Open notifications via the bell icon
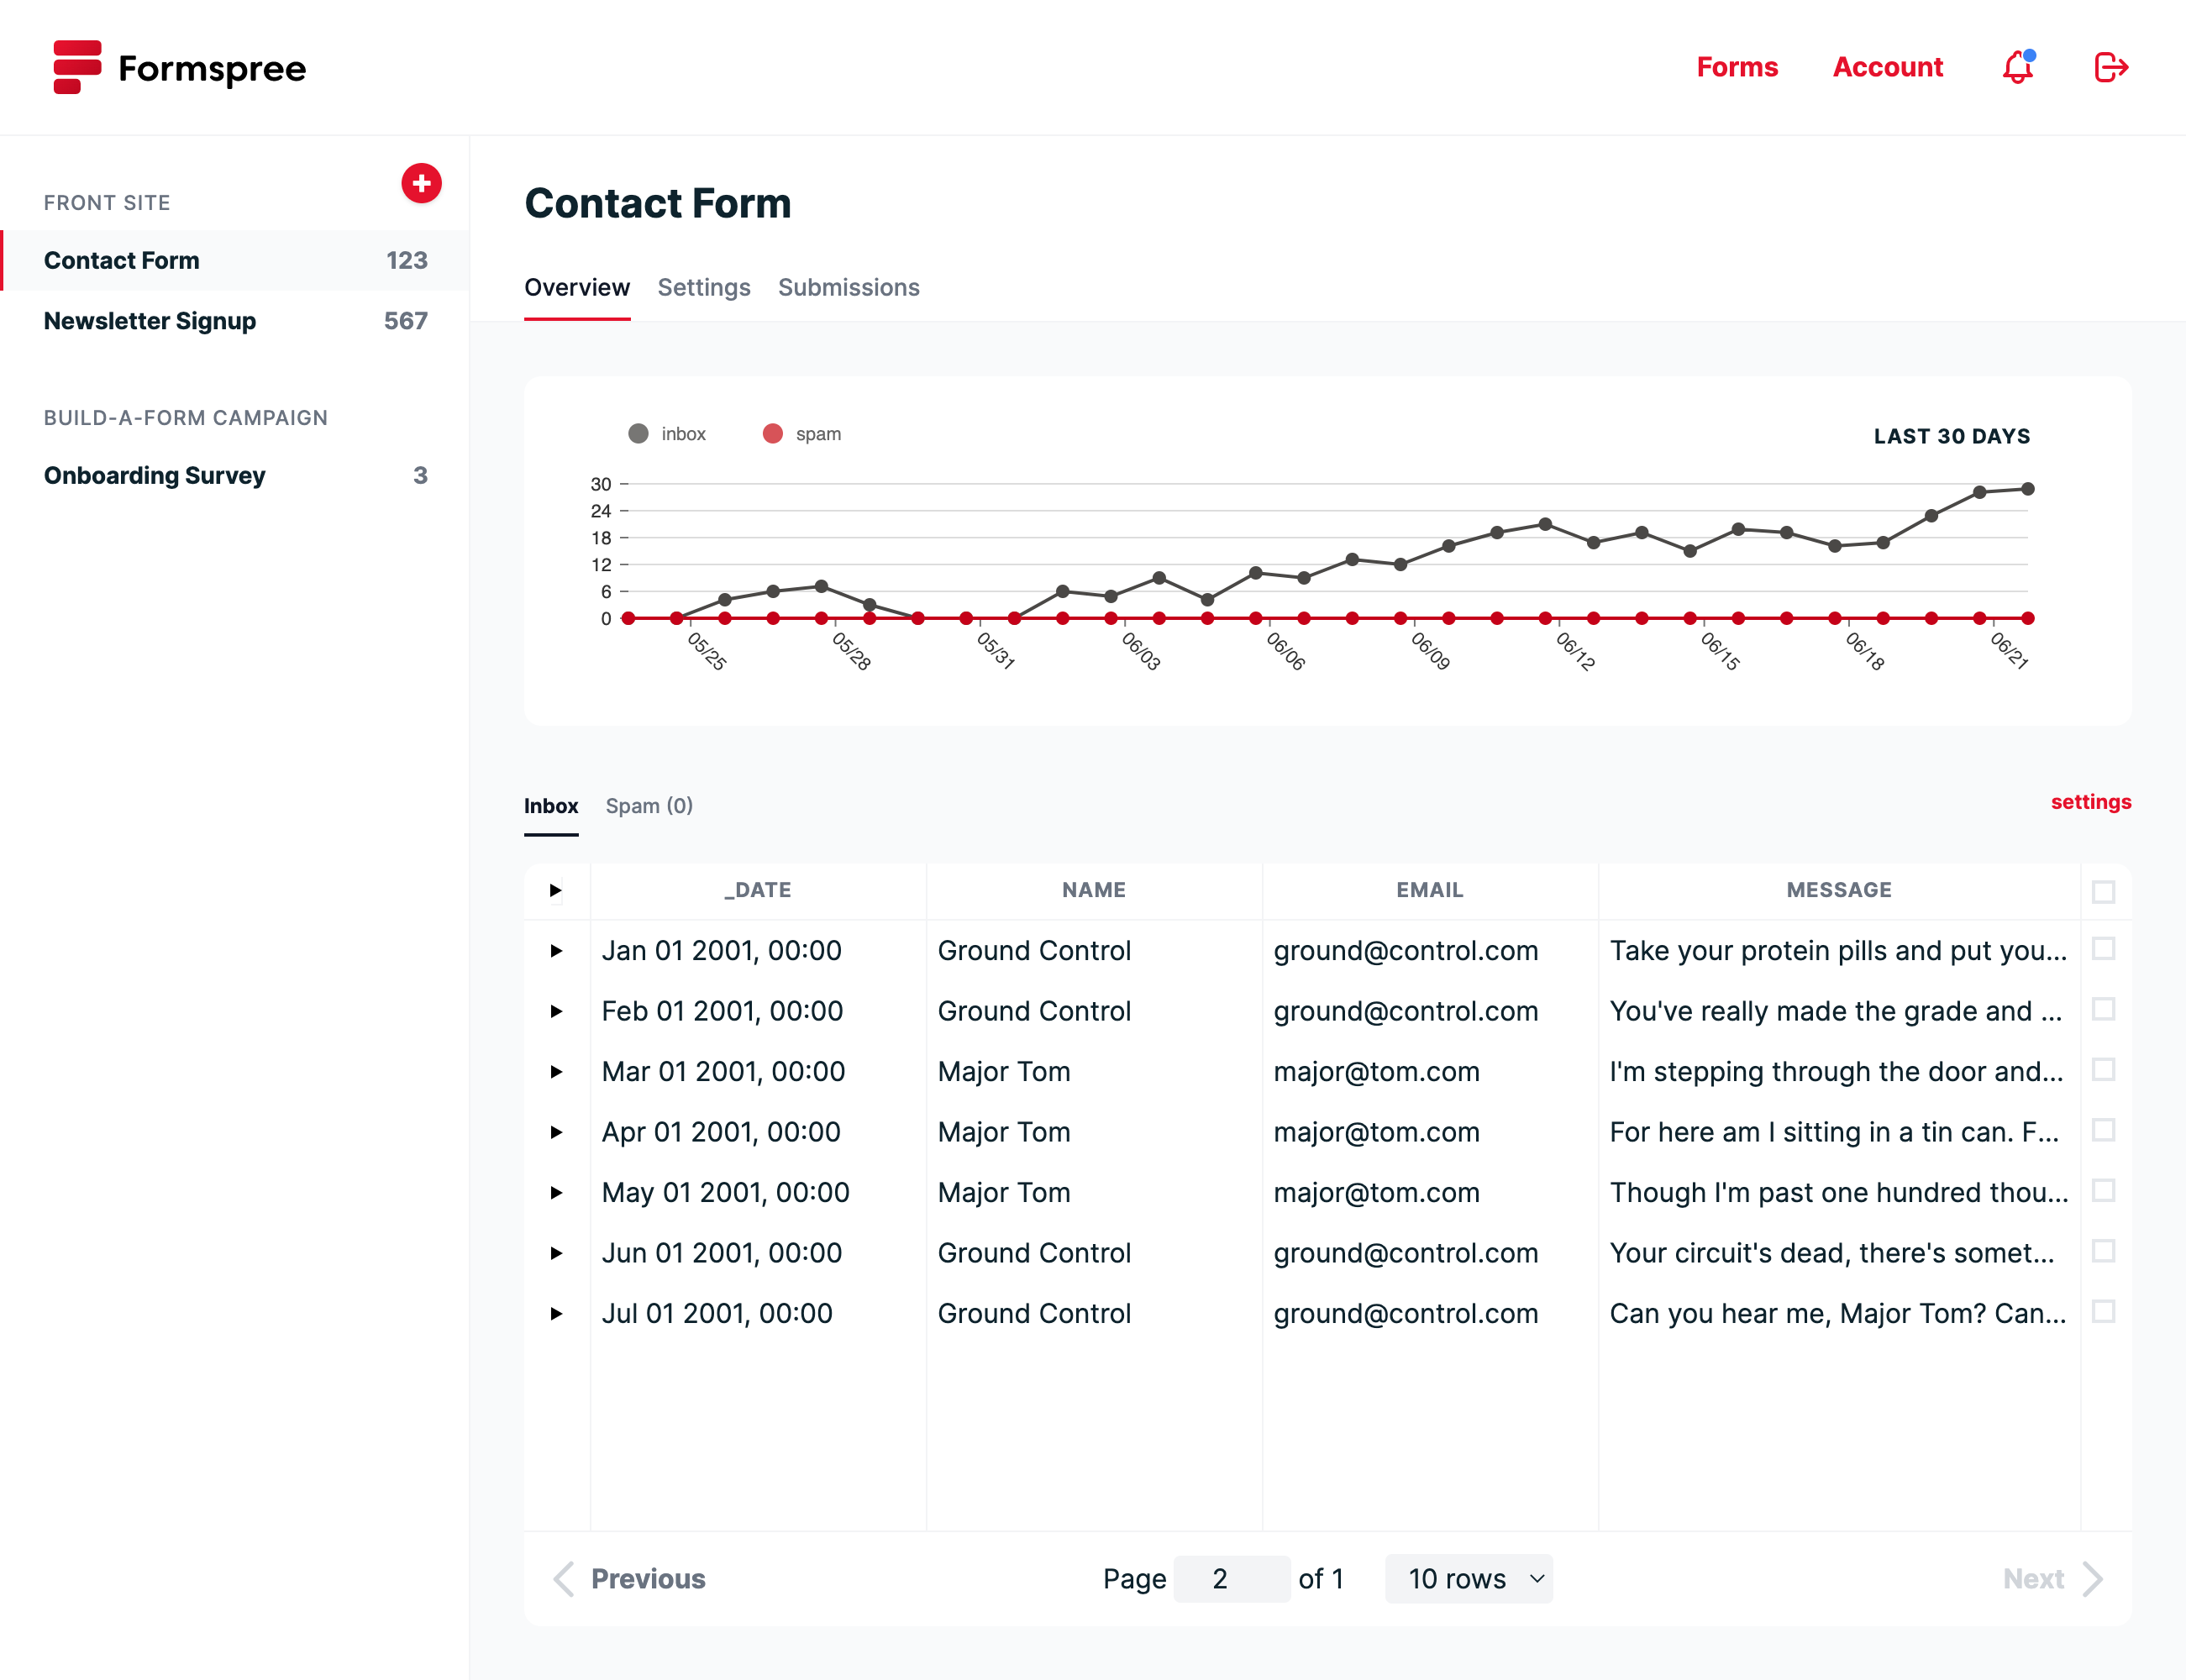The image size is (2186, 1680). (2019, 67)
